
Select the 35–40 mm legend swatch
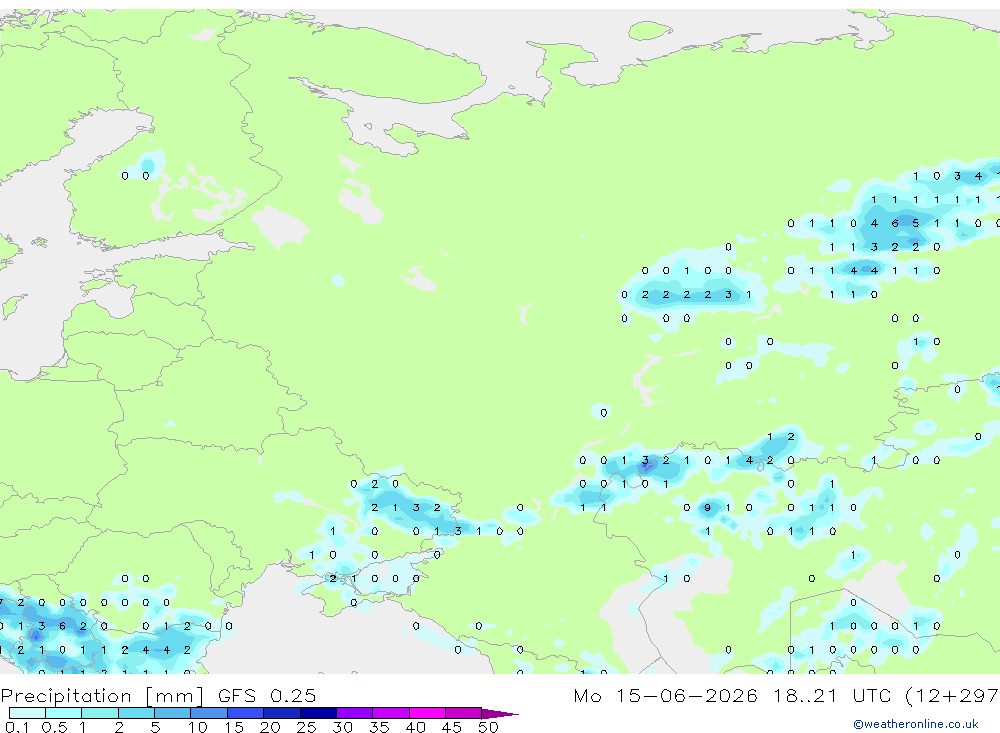coord(391,713)
